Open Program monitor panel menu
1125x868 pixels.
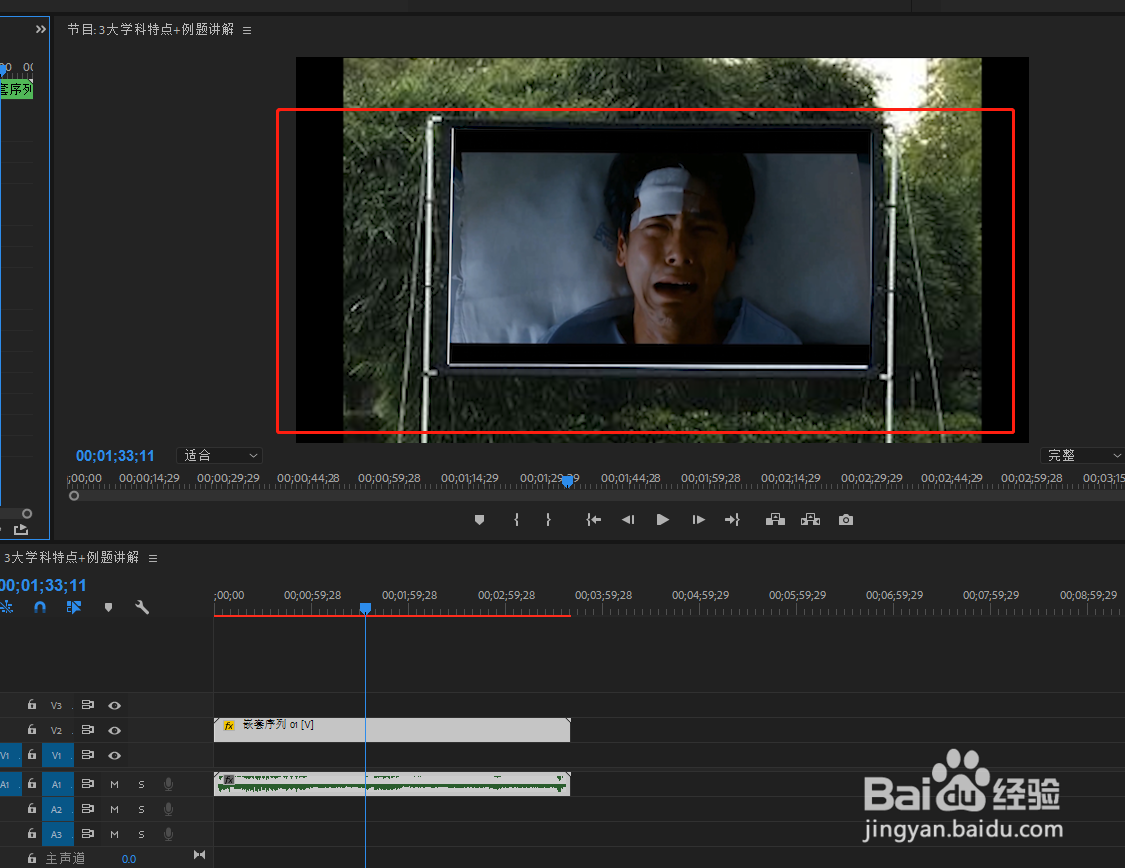coord(247,30)
